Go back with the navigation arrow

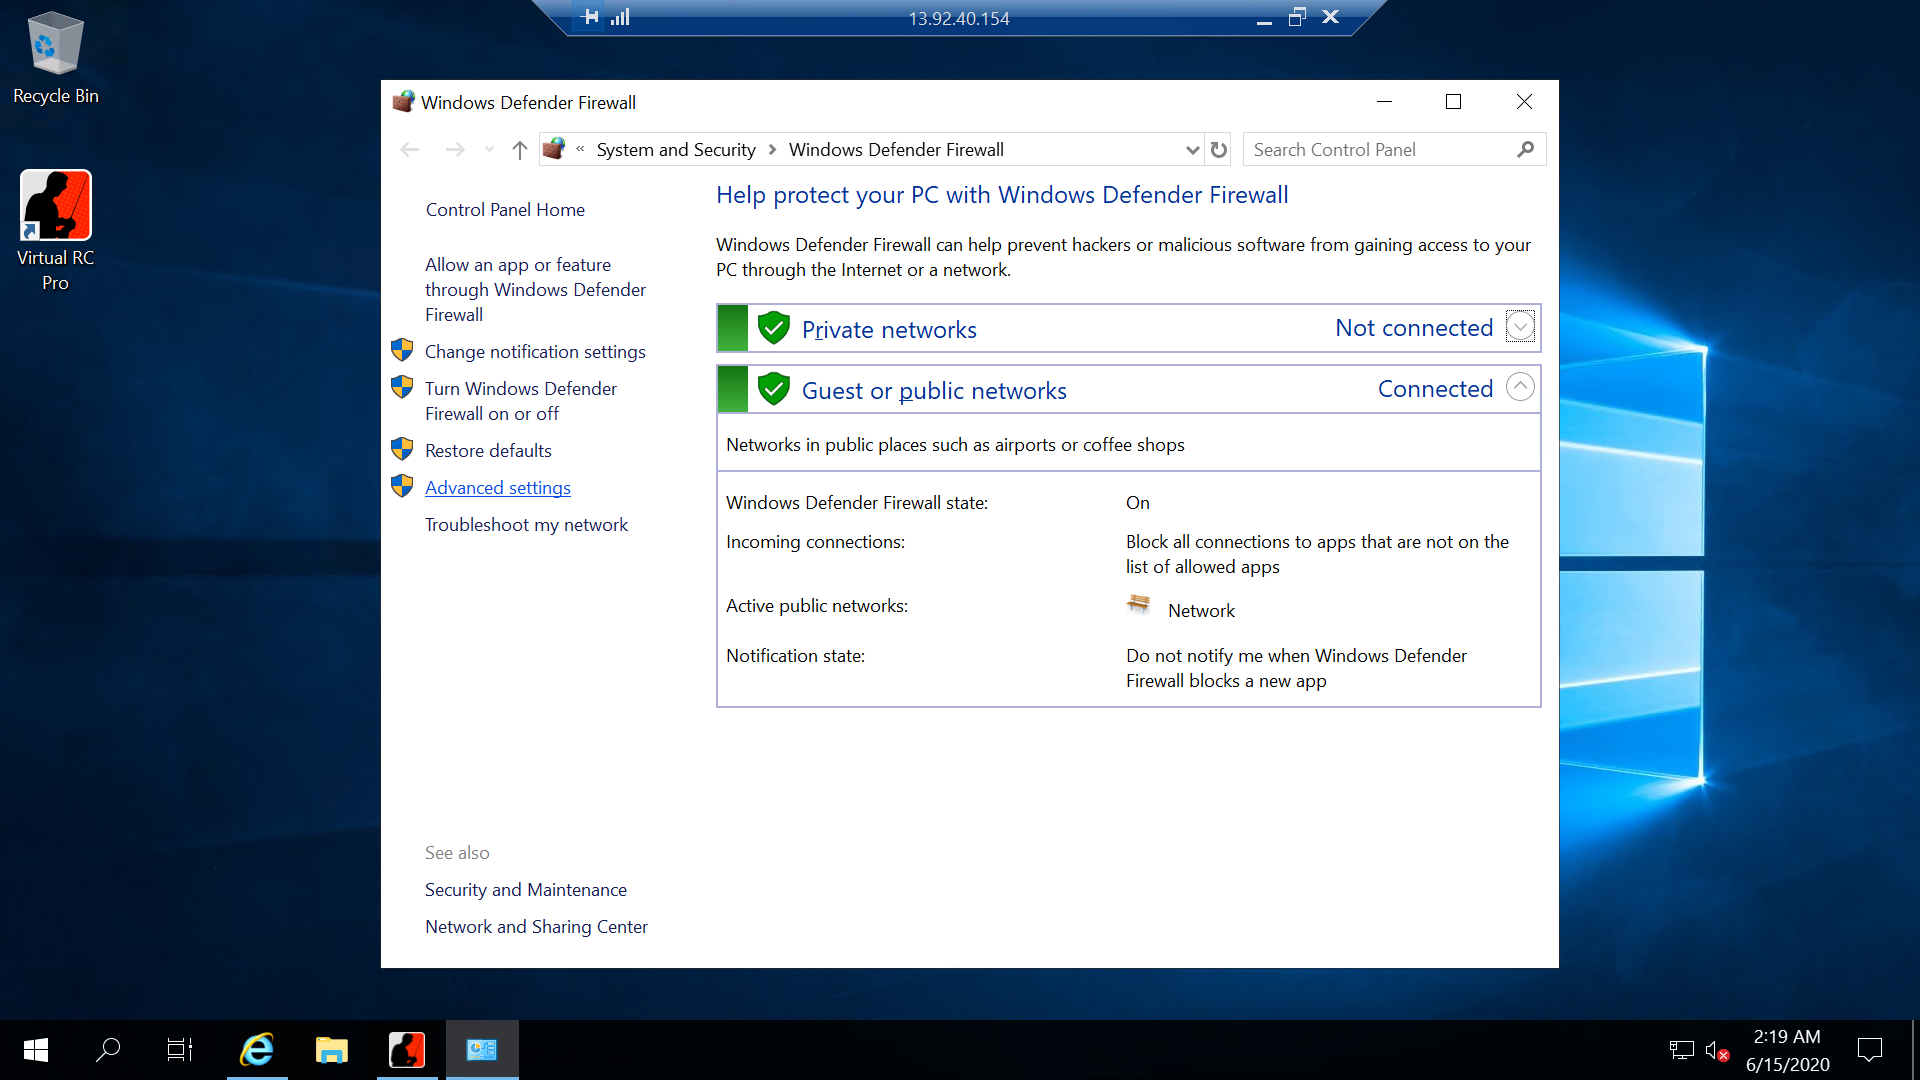coord(410,150)
